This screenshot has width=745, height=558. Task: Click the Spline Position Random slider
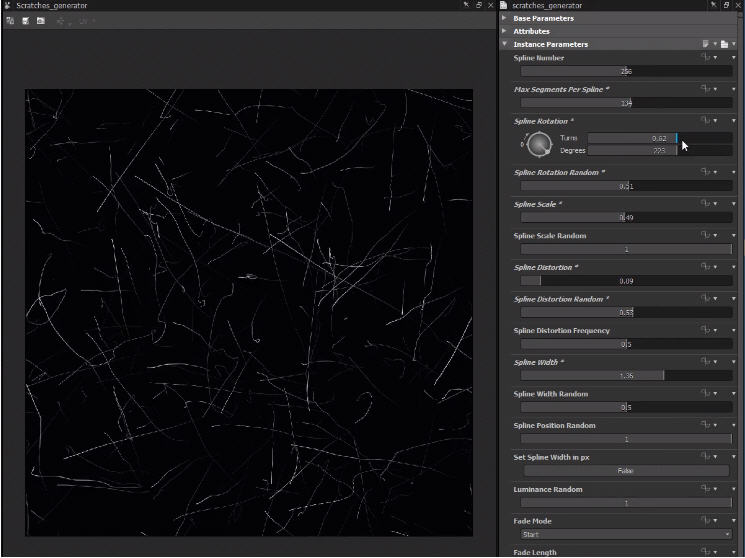click(x=626, y=439)
